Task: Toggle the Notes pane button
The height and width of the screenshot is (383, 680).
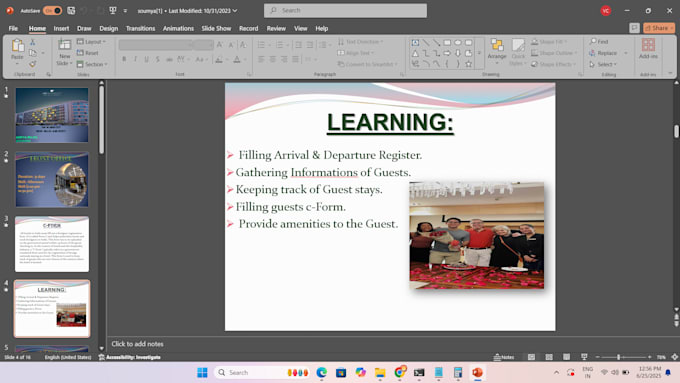Action: (504, 357)
